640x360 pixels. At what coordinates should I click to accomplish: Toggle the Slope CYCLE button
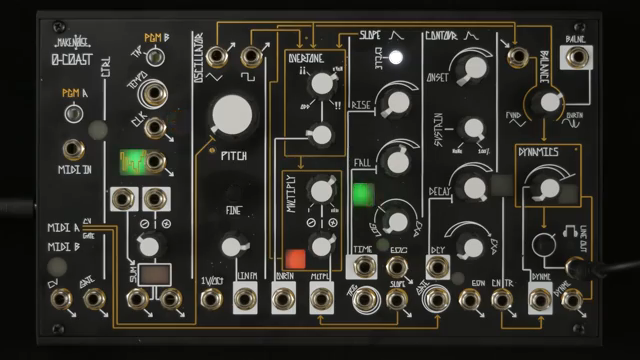click(395, 58)
